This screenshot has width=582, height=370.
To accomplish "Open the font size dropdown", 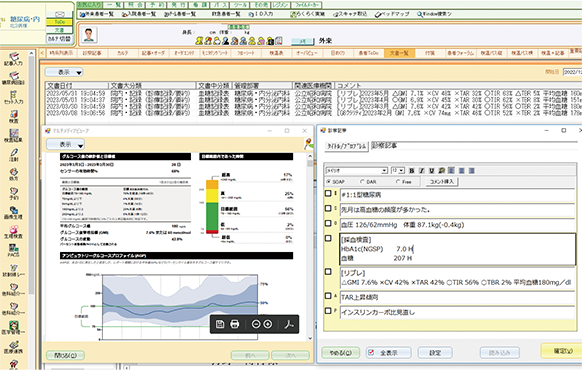I will (398, 171).
